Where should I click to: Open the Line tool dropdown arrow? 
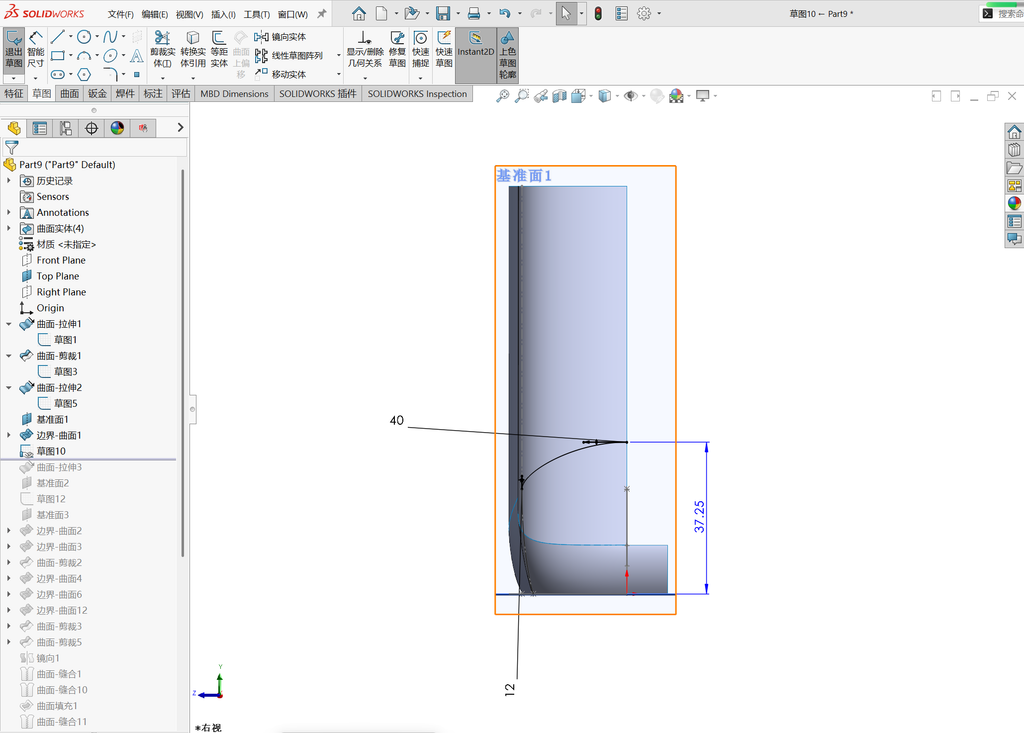71,37
